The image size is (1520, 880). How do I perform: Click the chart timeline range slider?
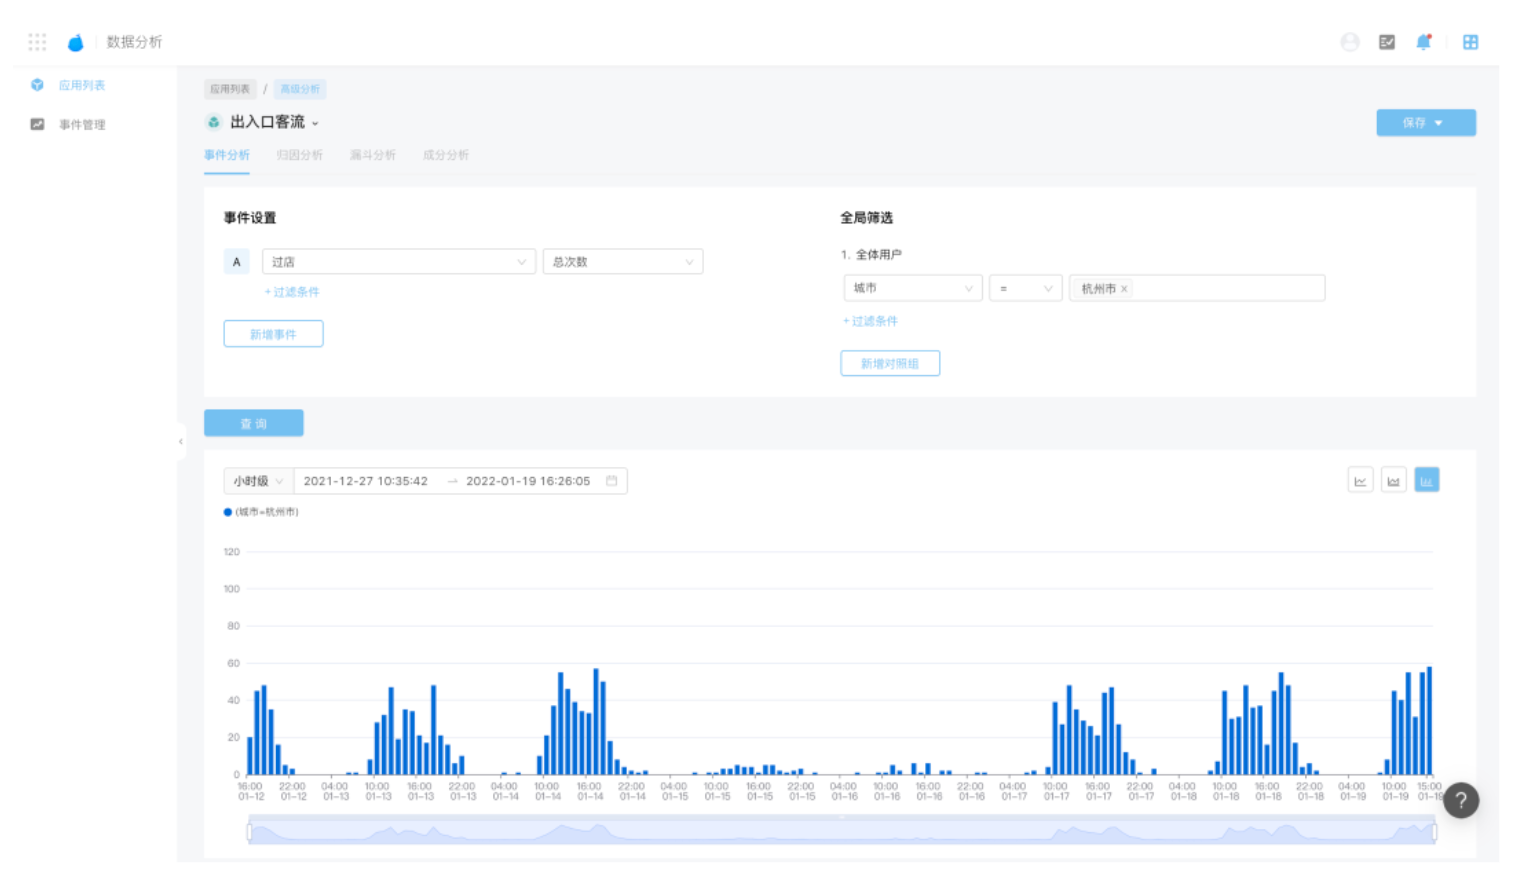(x=841, y=831)
